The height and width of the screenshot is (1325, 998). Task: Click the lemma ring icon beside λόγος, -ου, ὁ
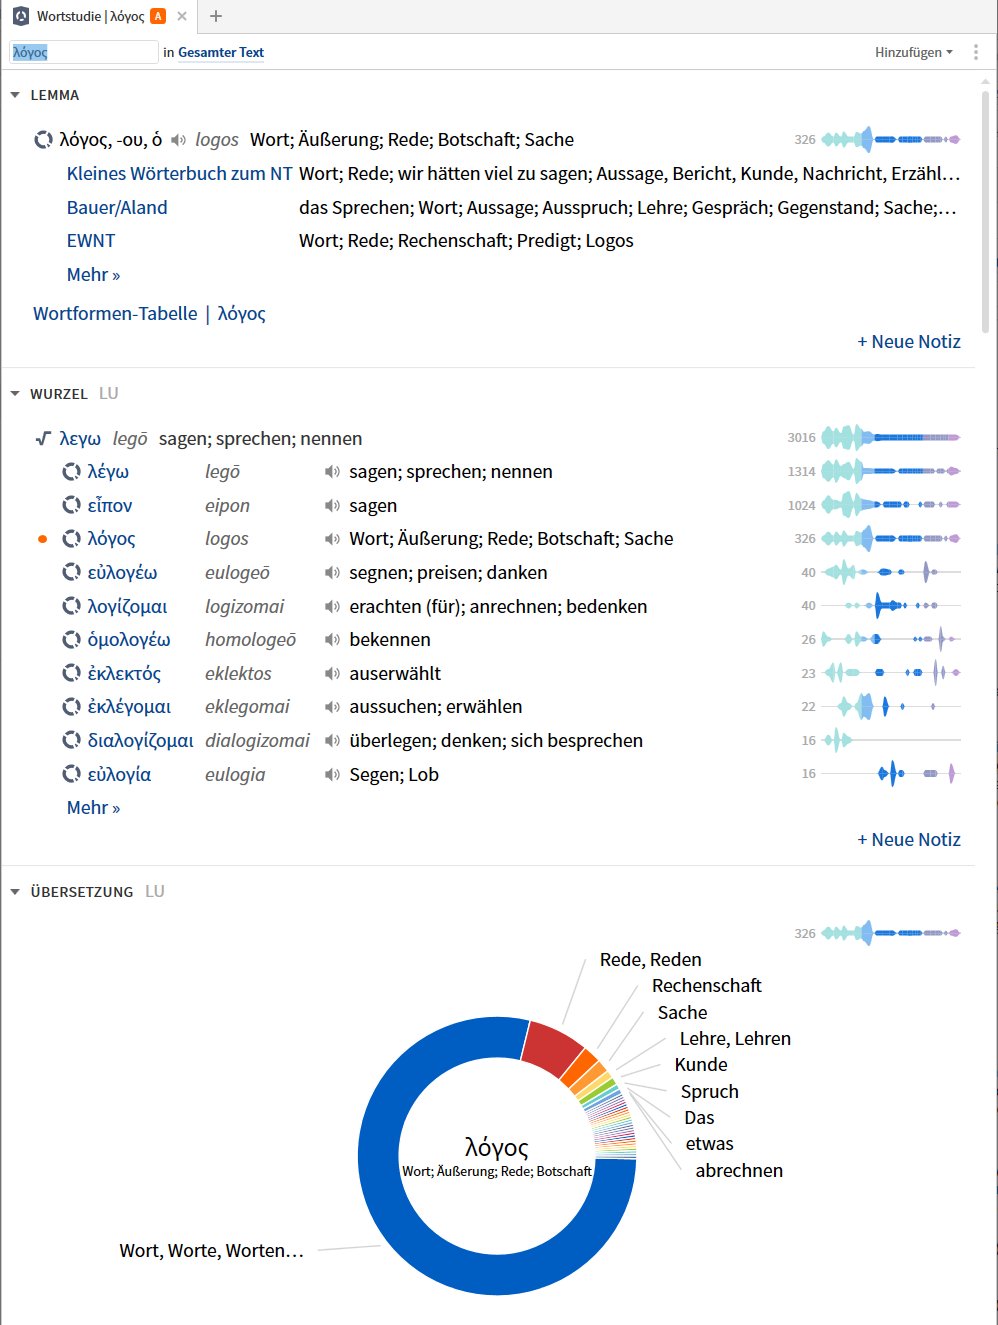coord(43,140)
